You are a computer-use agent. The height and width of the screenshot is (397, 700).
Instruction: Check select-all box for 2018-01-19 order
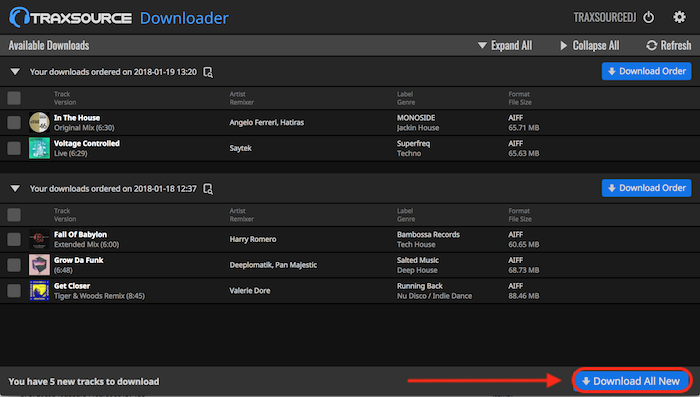pyautogui.click(x=14, y=98)
